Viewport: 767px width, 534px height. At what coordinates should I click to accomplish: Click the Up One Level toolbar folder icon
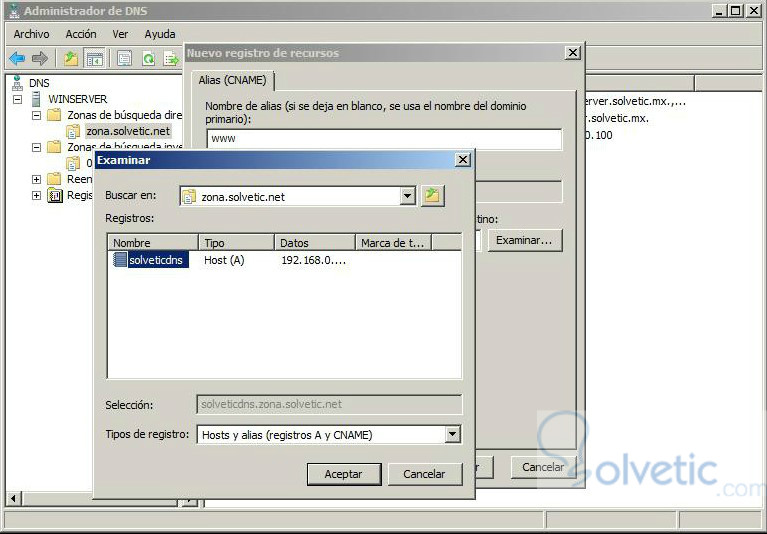71,59
